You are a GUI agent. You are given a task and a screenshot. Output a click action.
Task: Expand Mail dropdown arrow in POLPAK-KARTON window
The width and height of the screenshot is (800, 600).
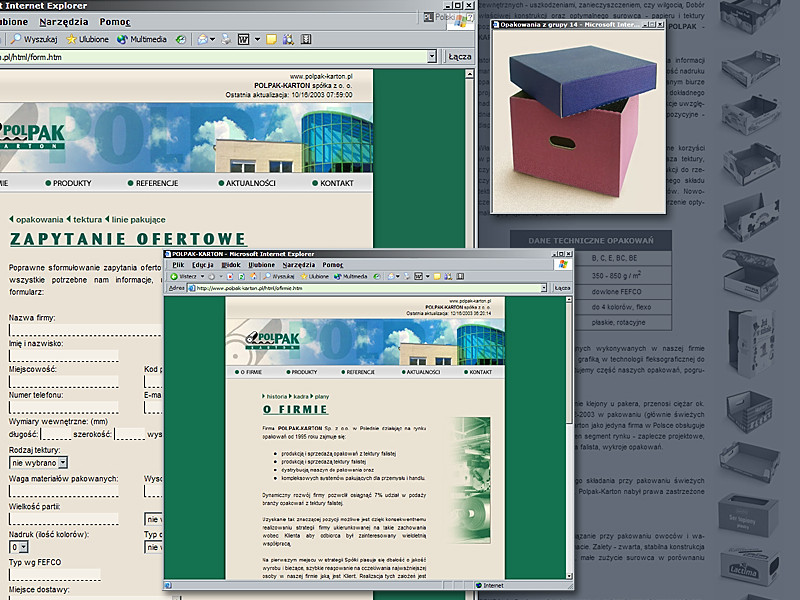[398, 277]
